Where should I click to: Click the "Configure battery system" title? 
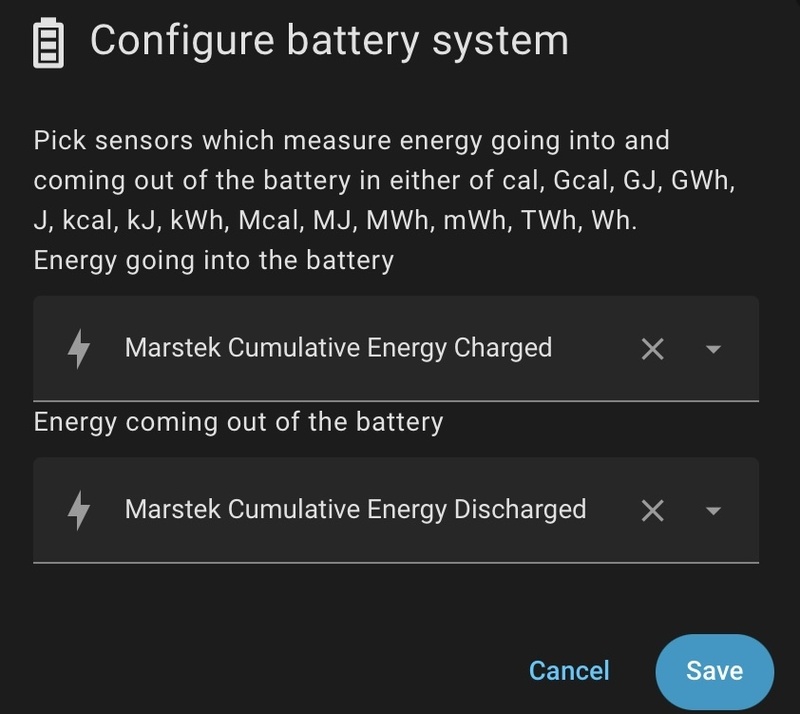329,41
